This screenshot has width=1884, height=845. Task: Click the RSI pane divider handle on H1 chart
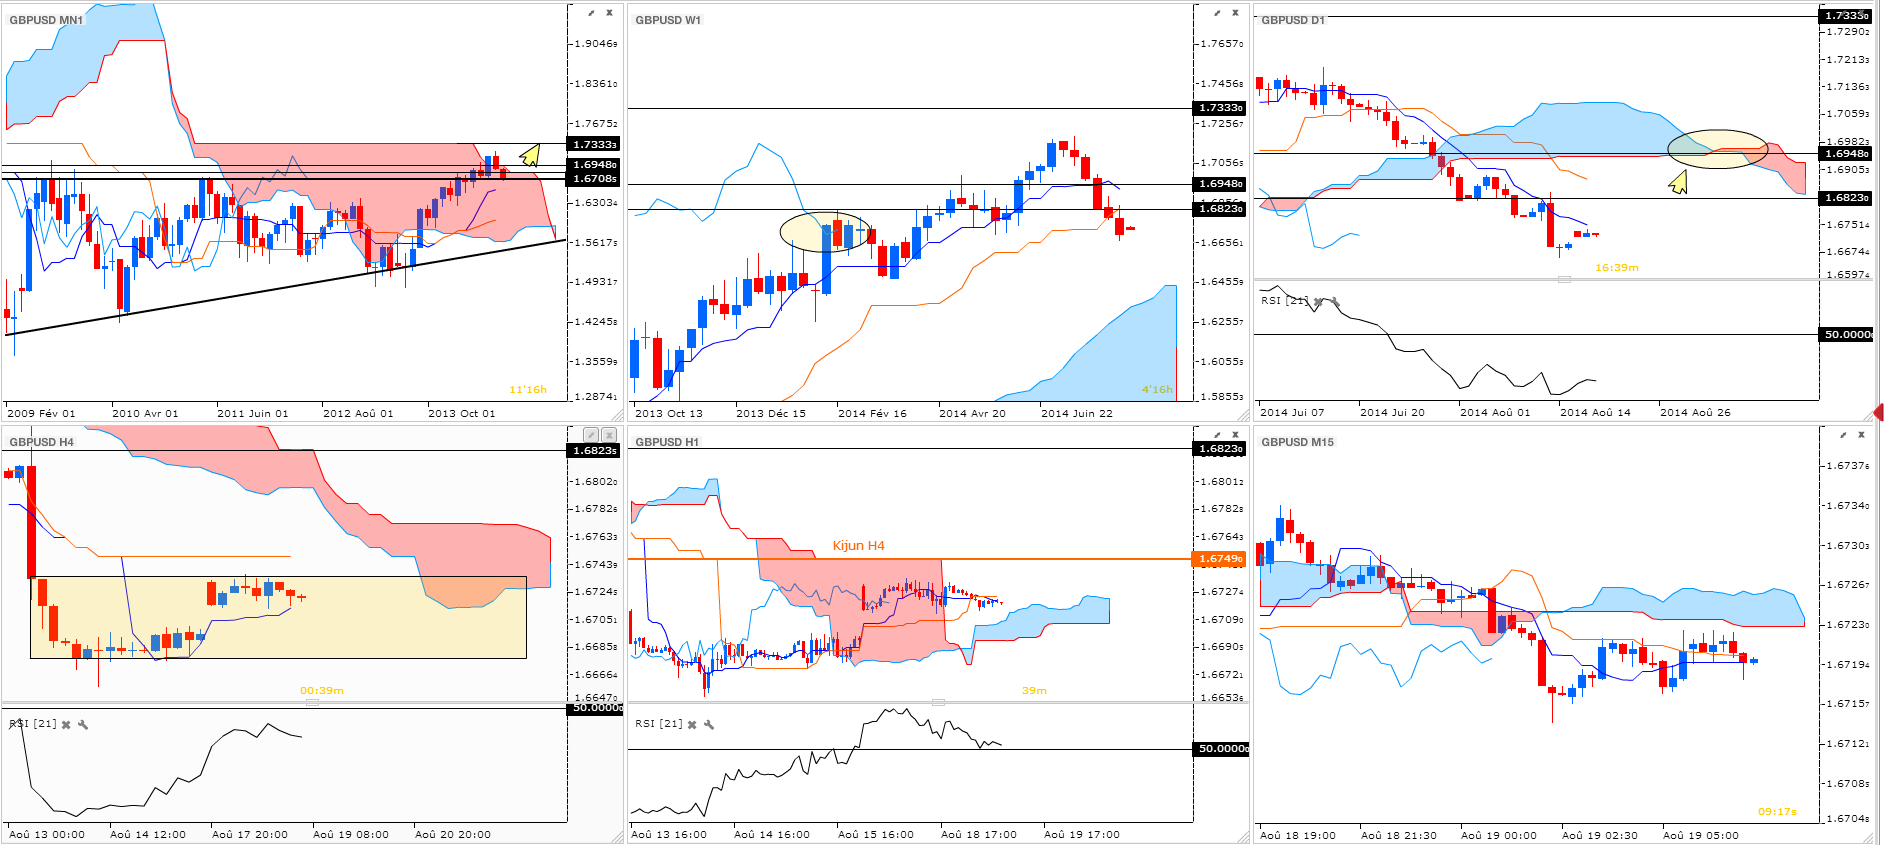pos(938,703)
